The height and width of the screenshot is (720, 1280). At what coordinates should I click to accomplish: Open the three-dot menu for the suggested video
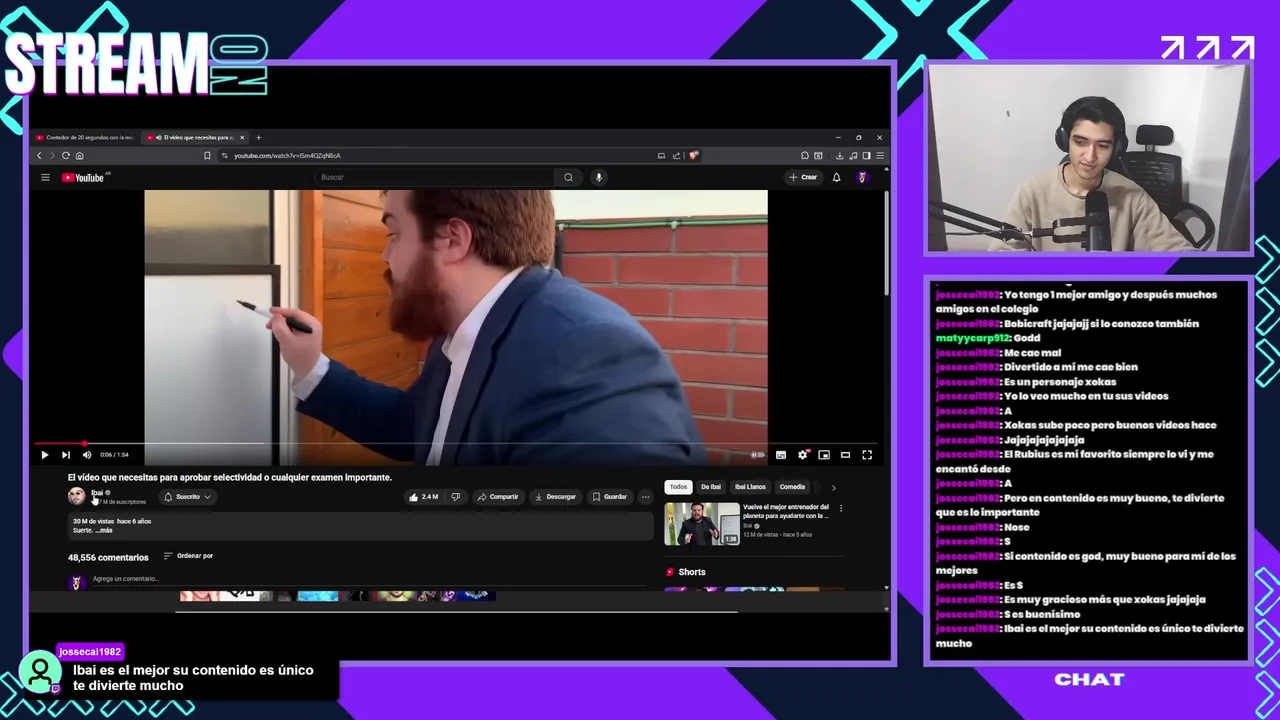(840, 508)
